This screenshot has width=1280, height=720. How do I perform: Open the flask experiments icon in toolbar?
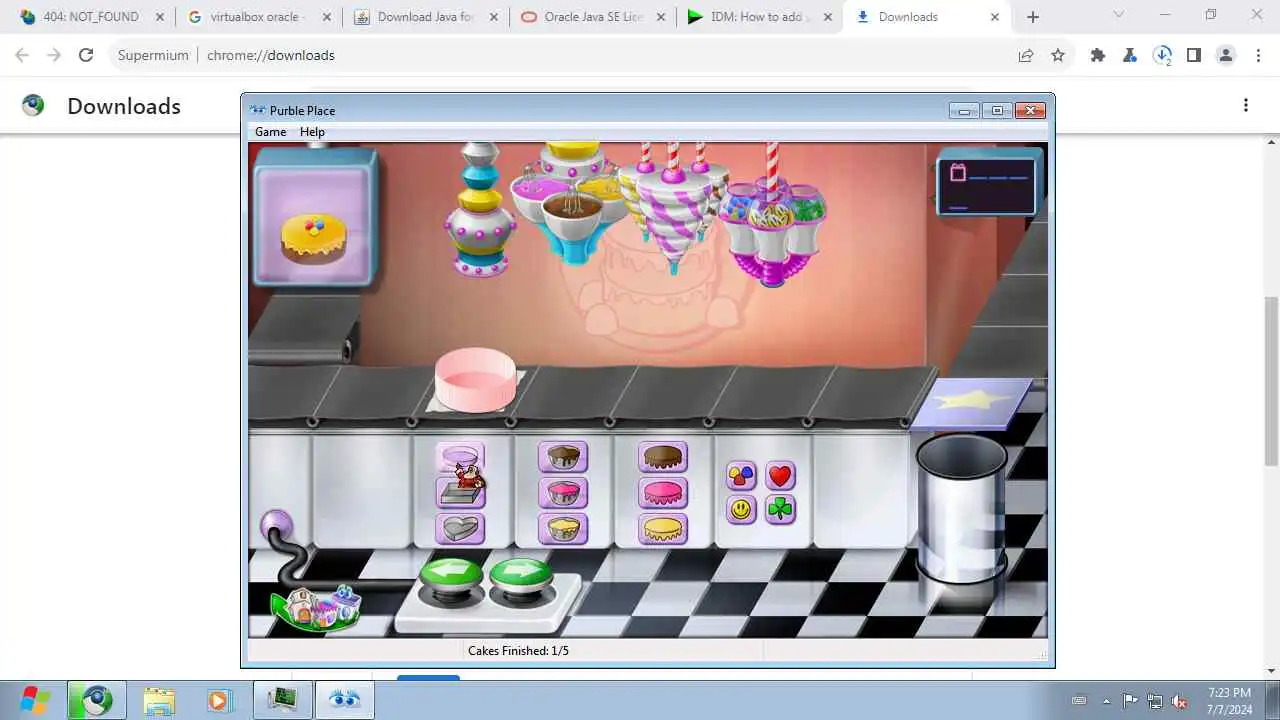pos(1130,55)
